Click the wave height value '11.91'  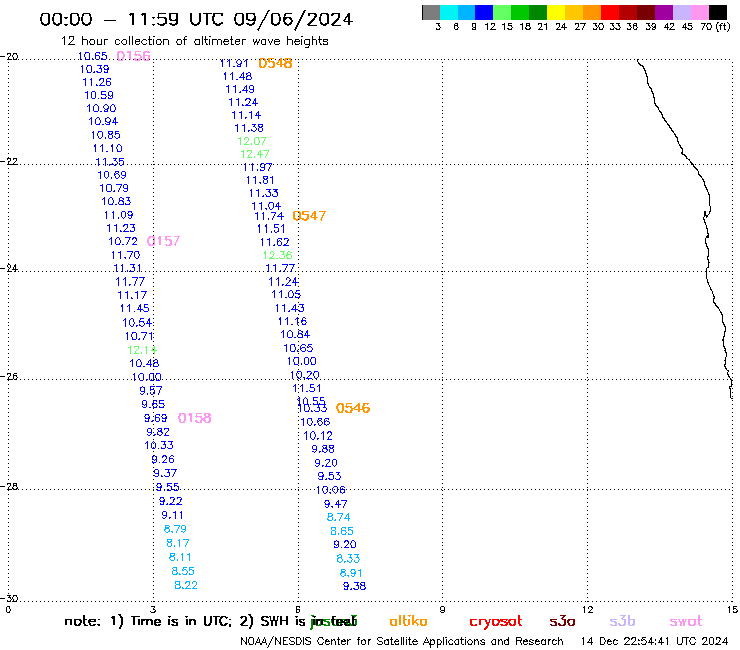234,63
